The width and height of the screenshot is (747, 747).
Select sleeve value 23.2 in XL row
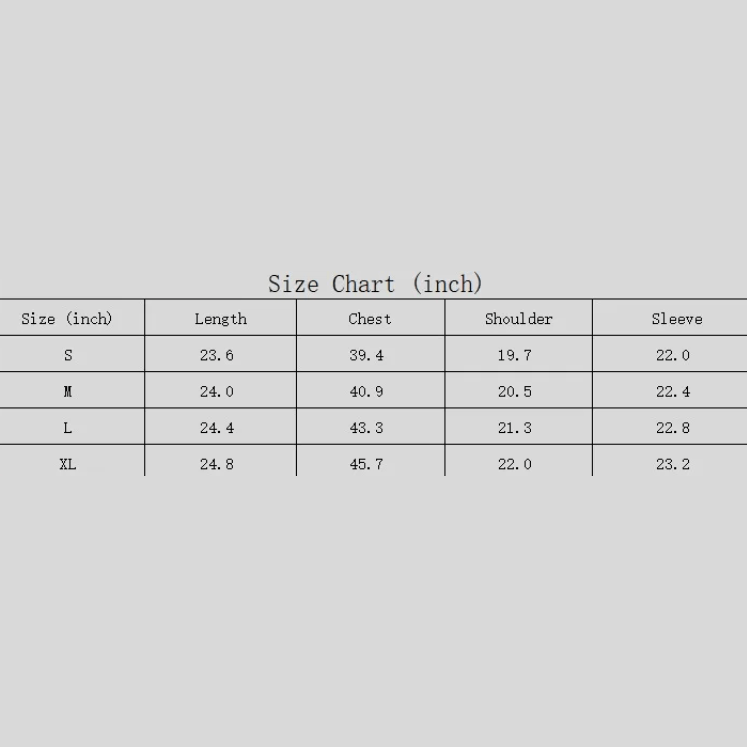[x=672, y=464]
